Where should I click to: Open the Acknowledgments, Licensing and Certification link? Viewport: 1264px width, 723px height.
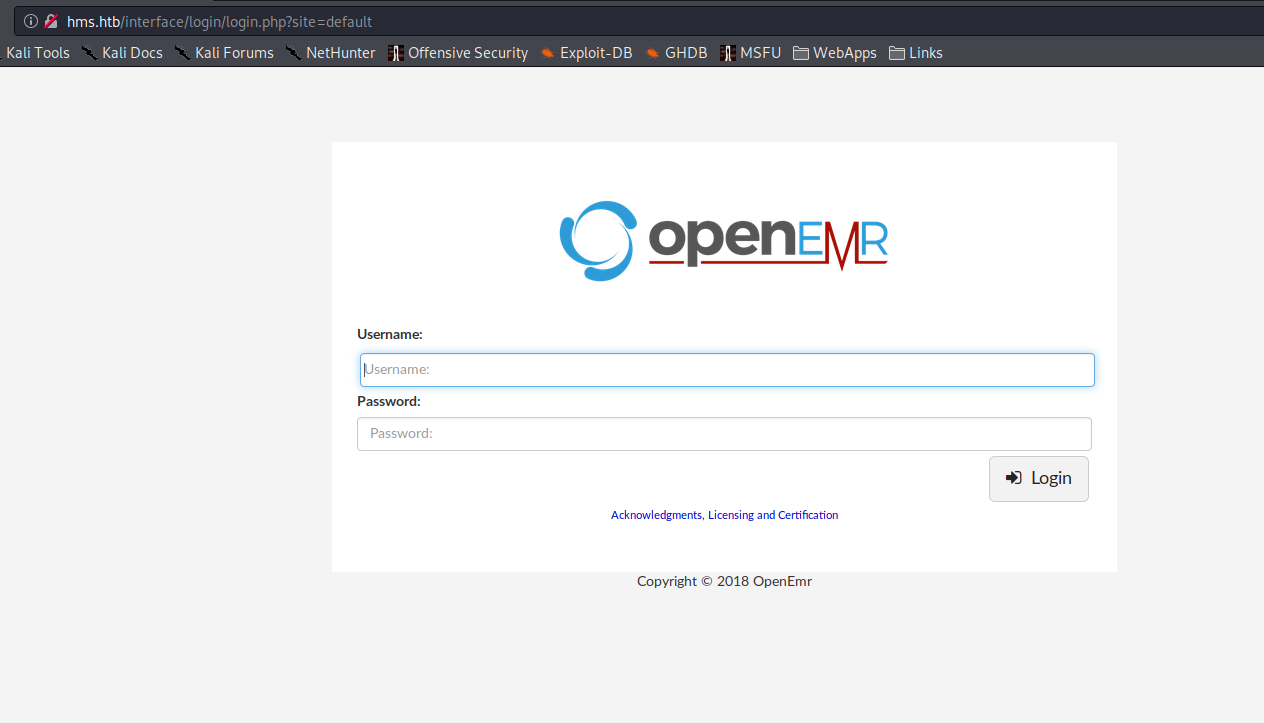(724, 514)
